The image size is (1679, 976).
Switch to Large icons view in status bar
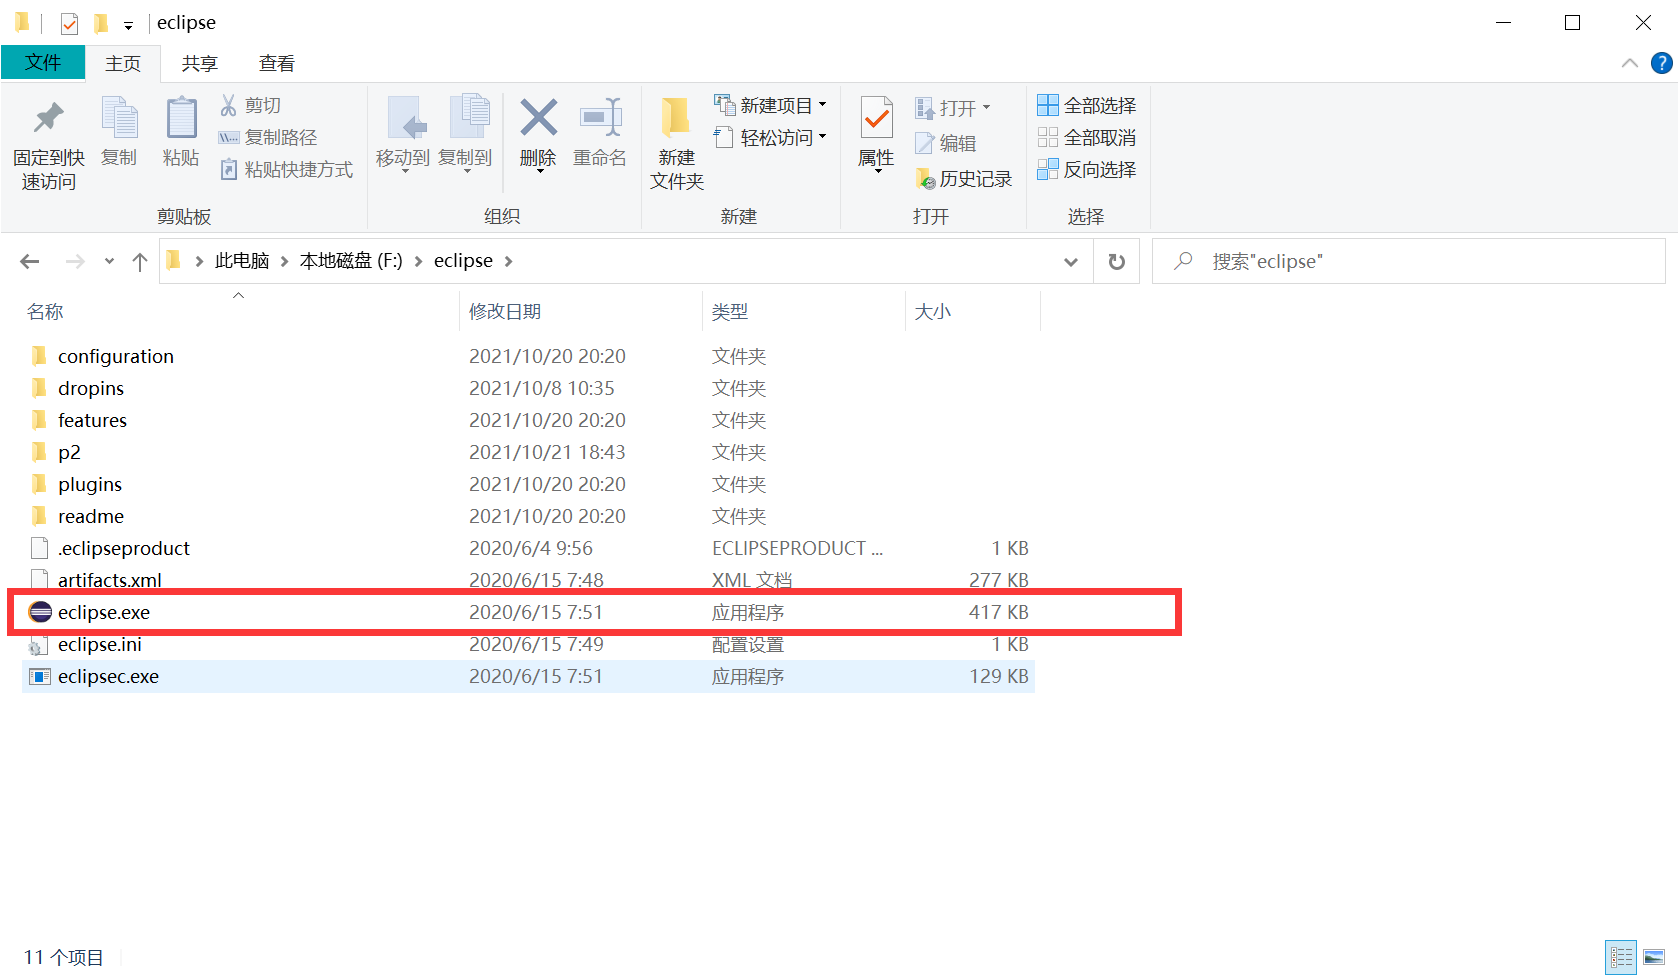(1654, 957)
